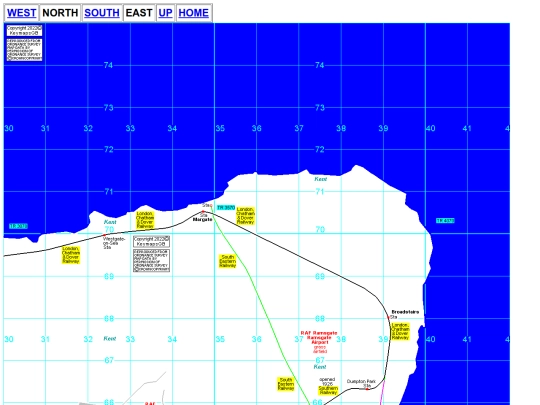The image size is (540, 405).
Task: Click the Kent label beside RAF Ramsgate
Action: 320,367
